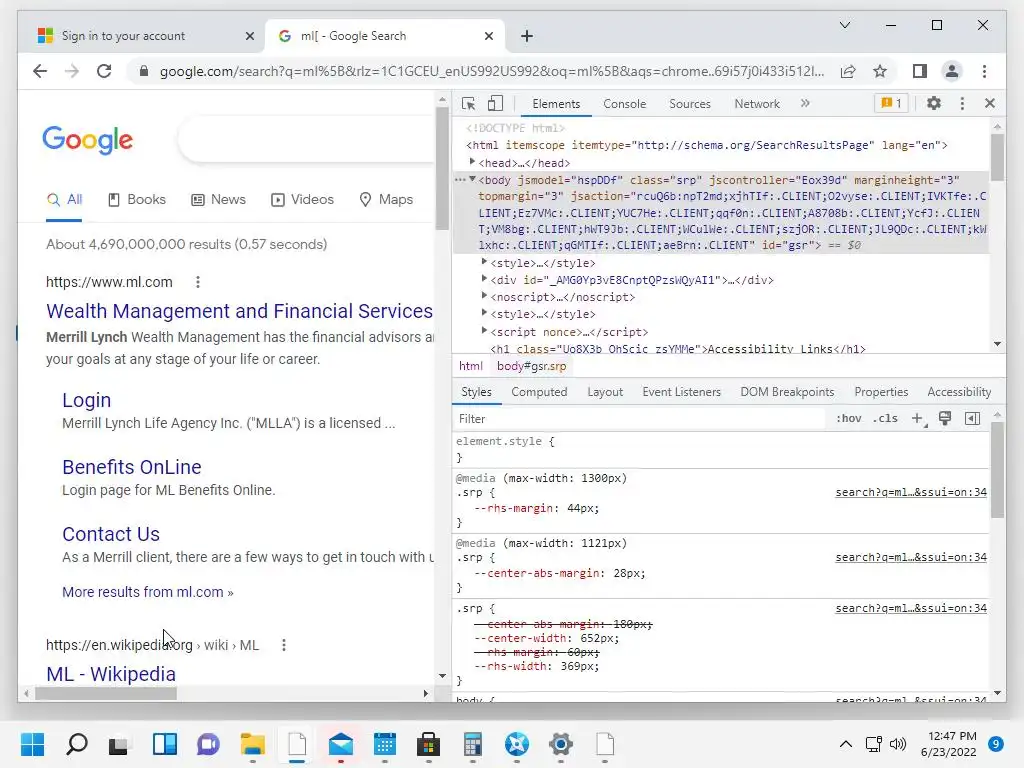Toggle rendering emulations paintbrush icon
The image size is (1024, 768).
(944, 418)
